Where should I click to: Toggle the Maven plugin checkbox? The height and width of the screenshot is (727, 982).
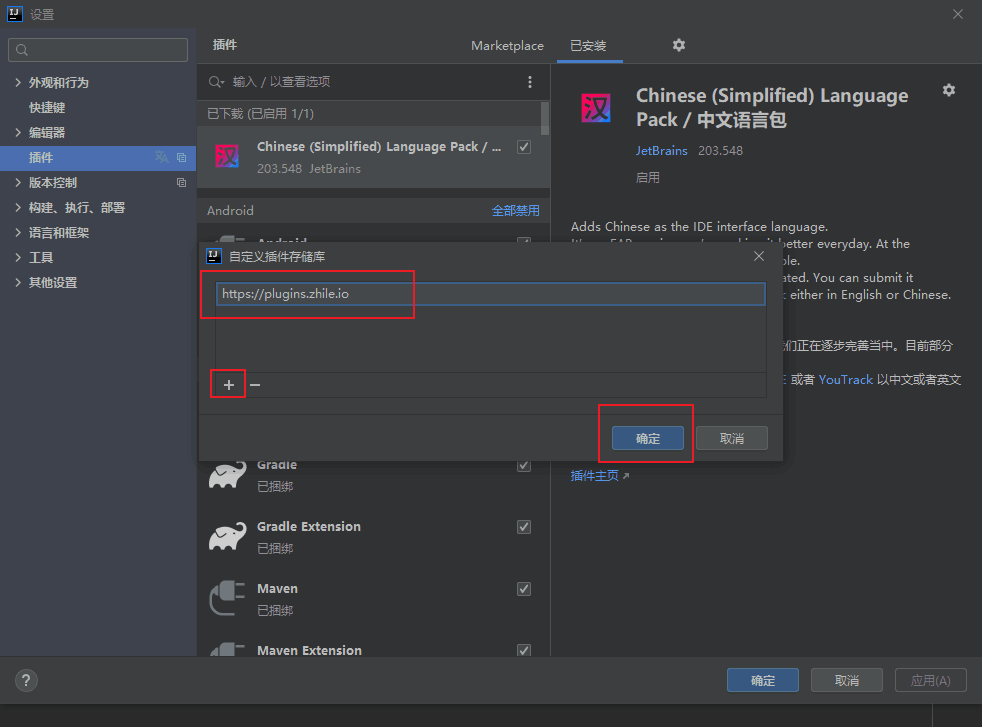click(x=524, y=589)
